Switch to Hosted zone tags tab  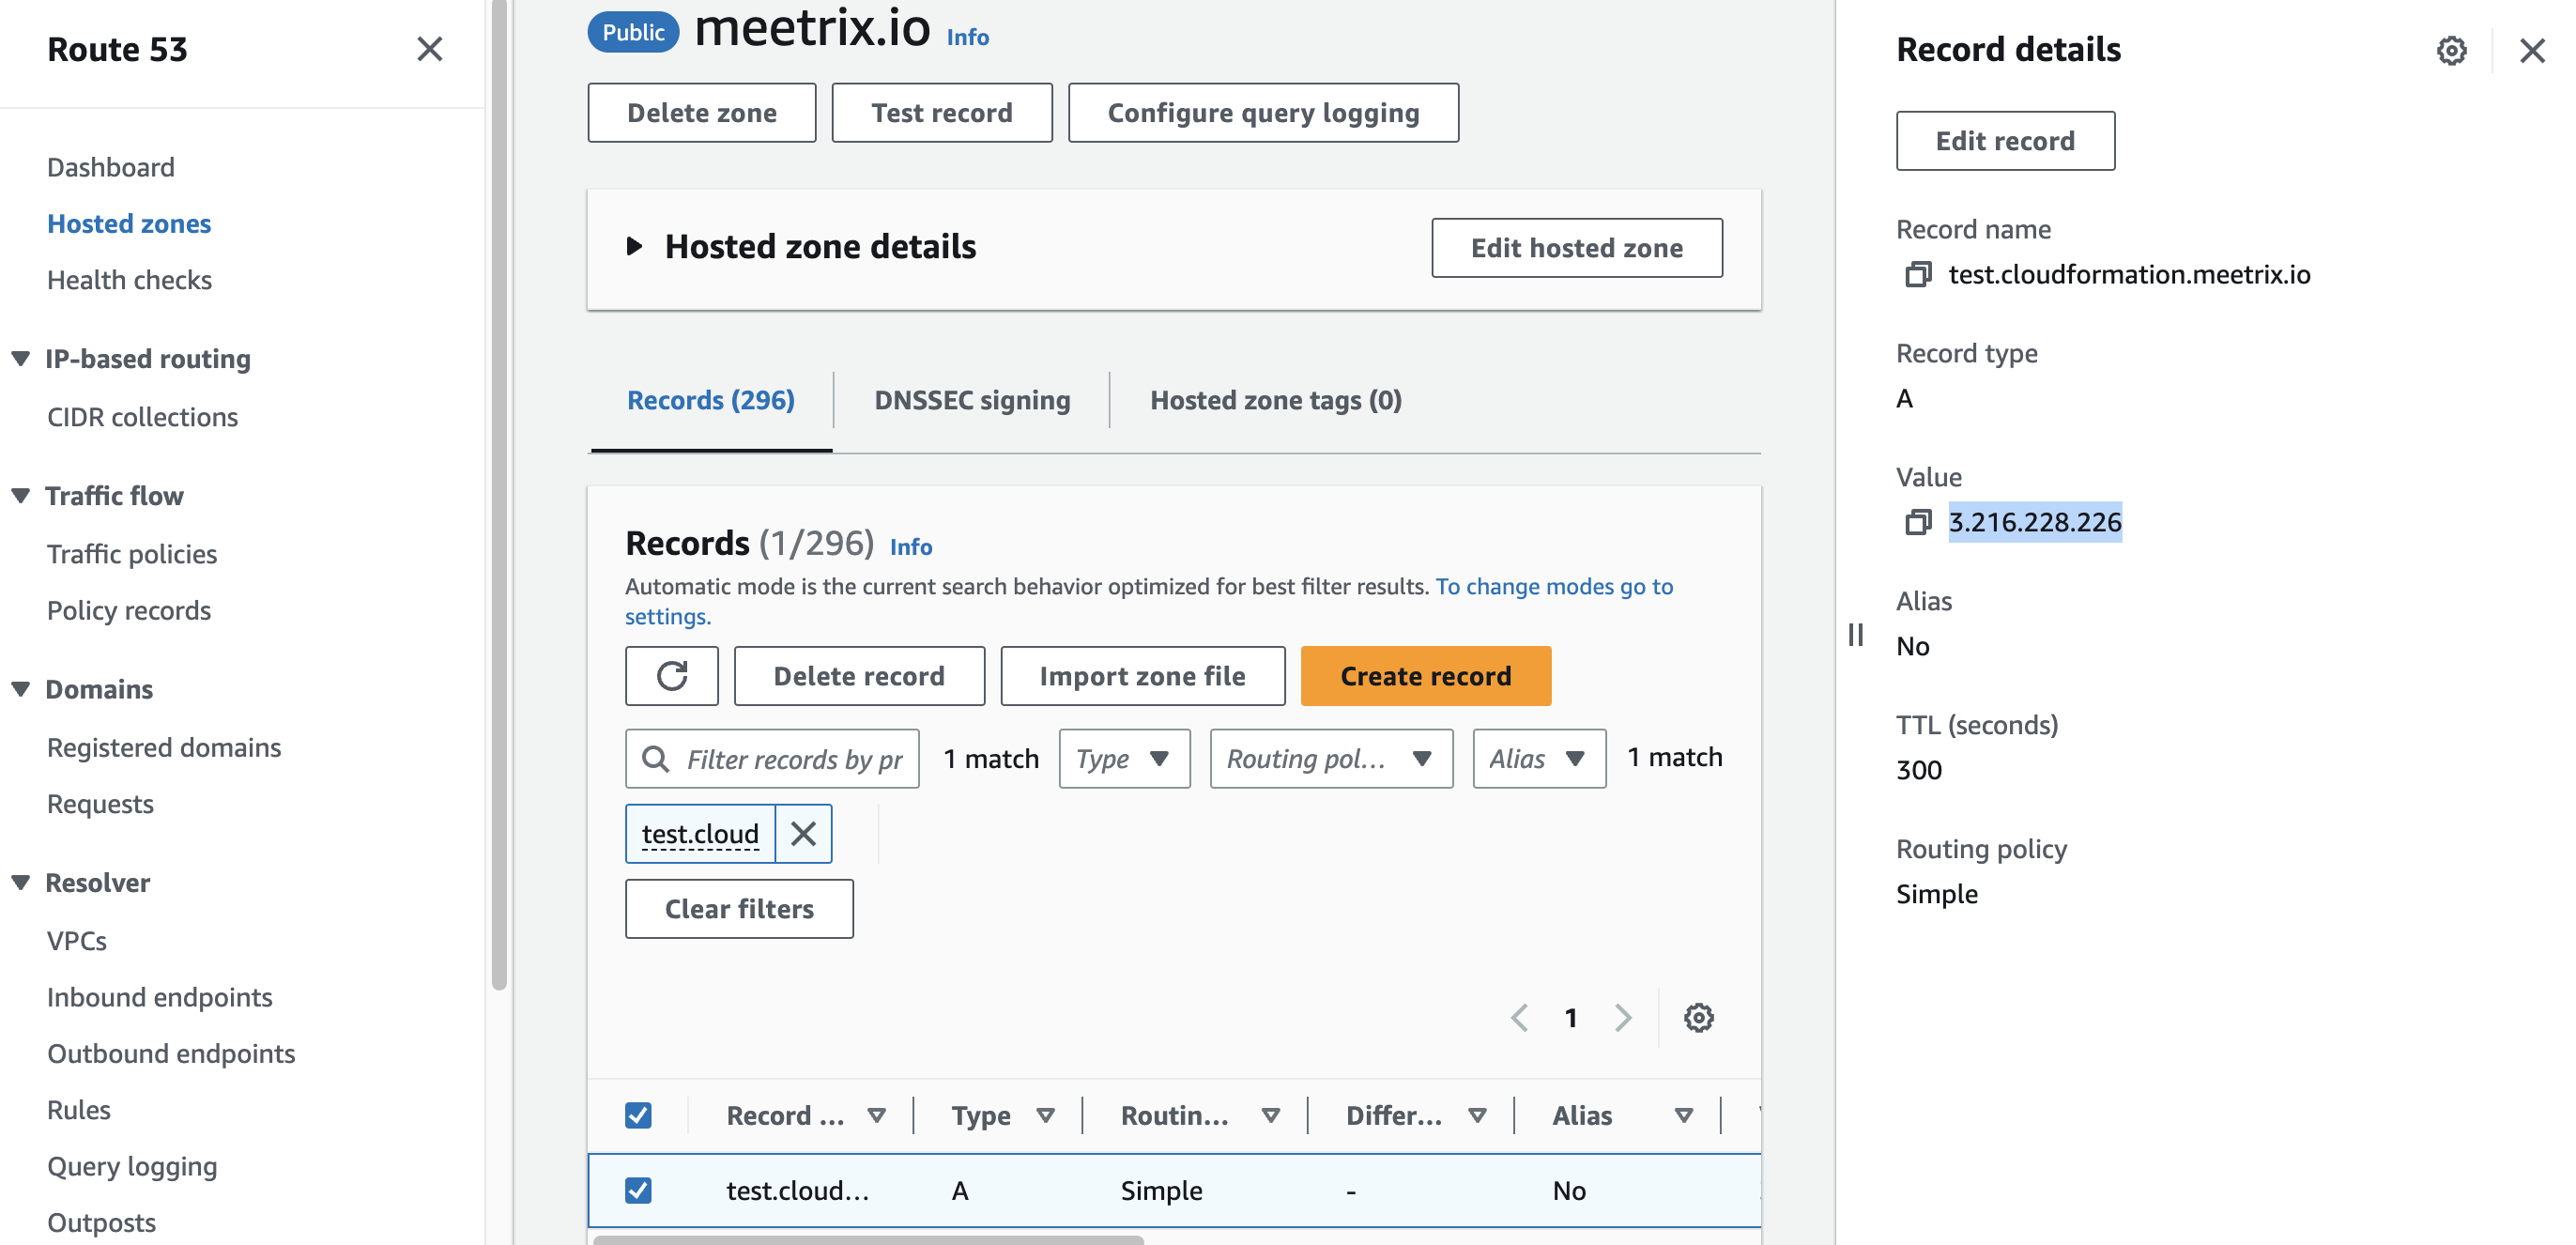[1275, 400]
